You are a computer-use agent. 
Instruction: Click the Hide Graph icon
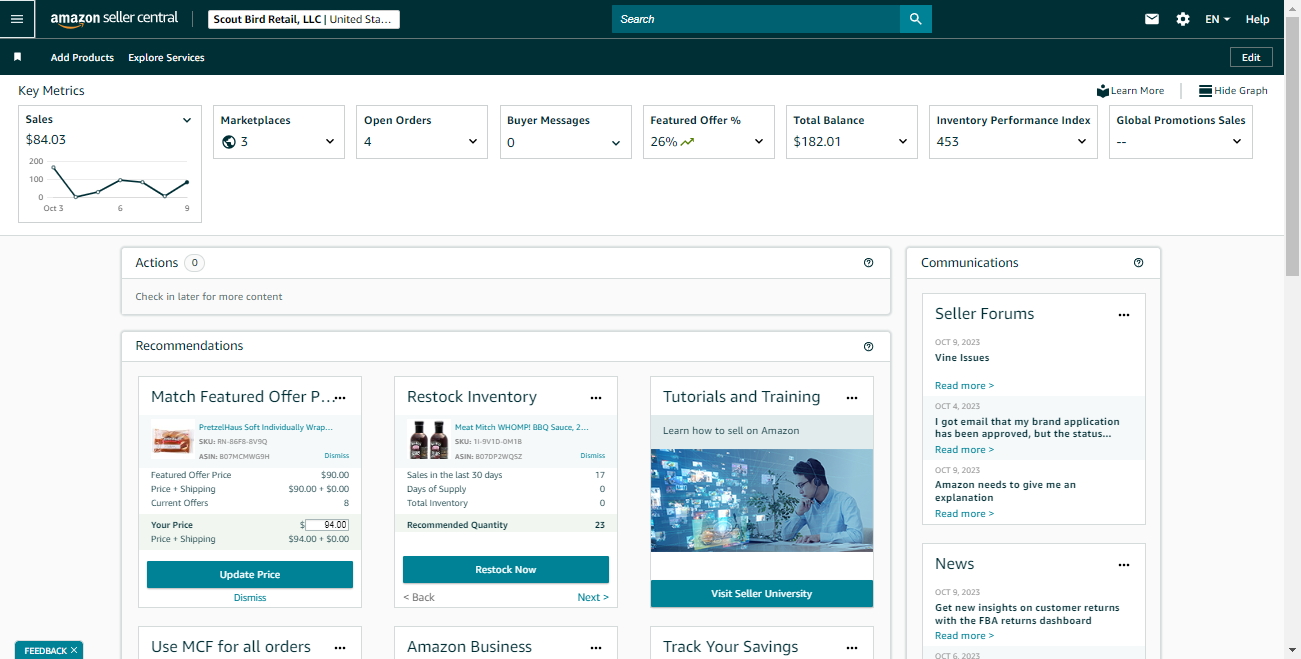coord(1205,90)
